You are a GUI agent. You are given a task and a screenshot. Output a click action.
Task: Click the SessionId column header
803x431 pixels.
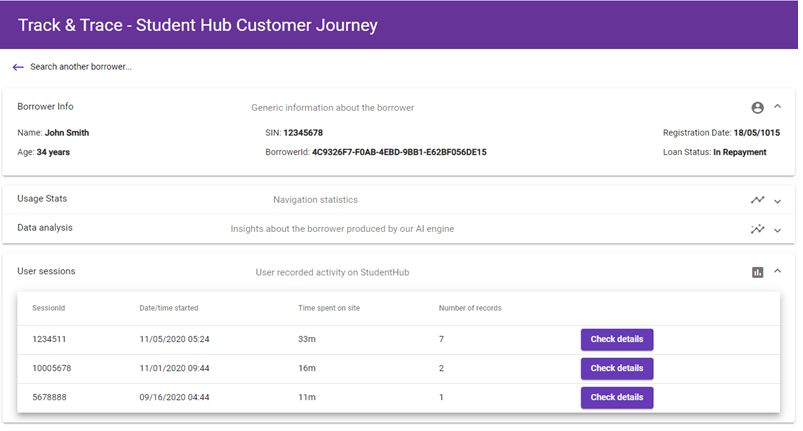click(x=48, y=308)
